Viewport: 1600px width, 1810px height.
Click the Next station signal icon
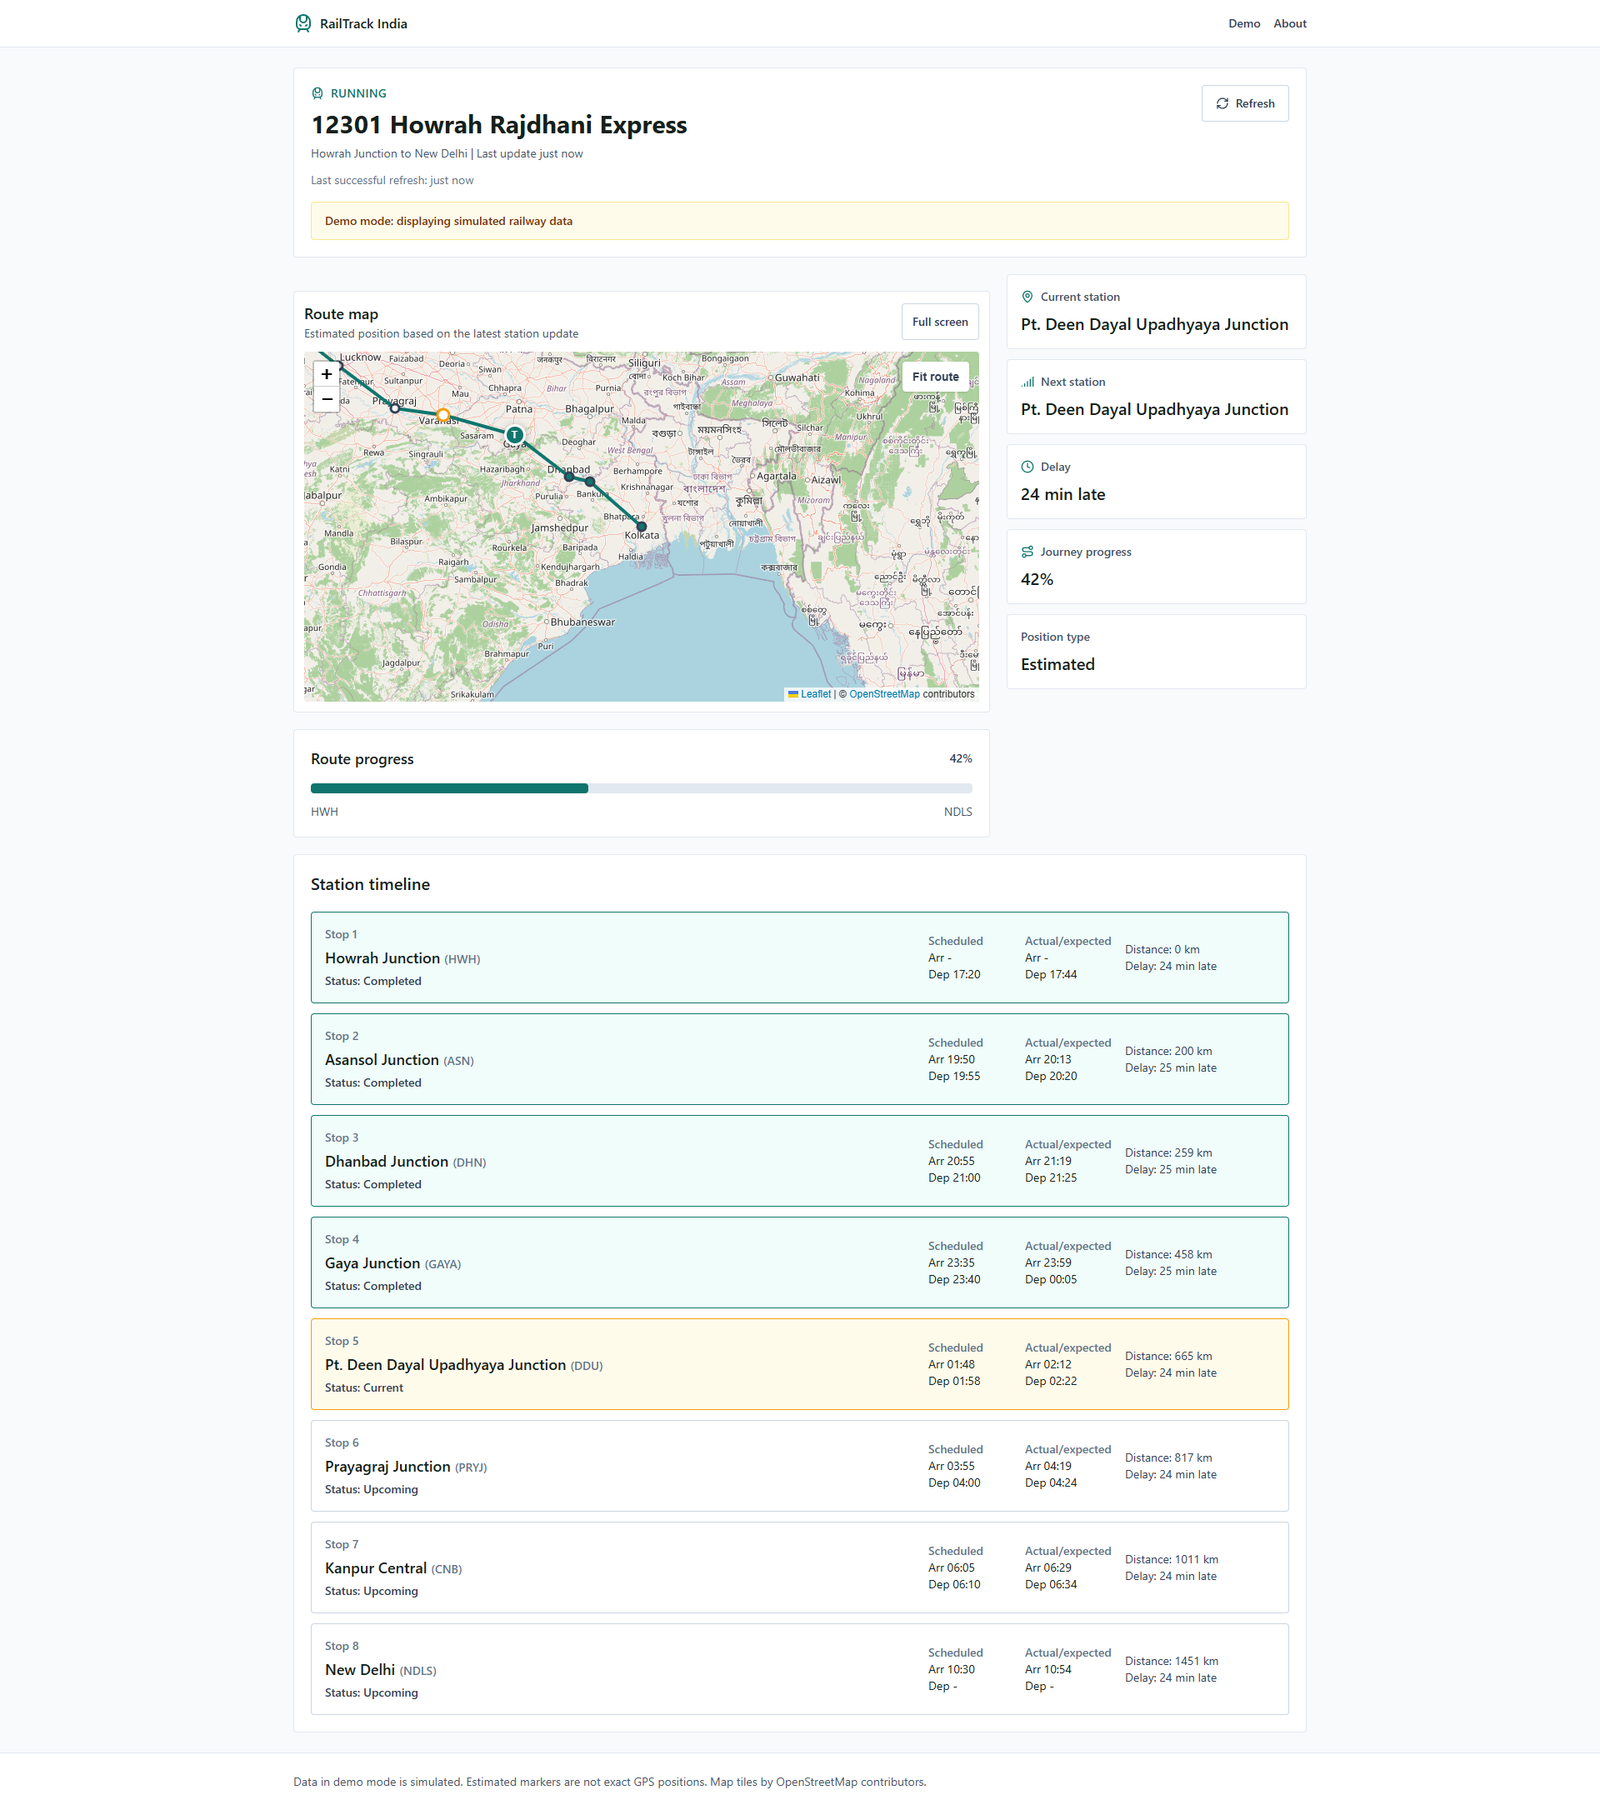click(x=1027, y=382)
